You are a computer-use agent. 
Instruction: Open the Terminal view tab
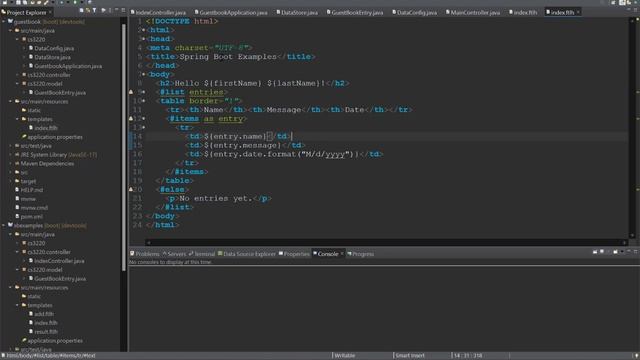click(202, 254)
